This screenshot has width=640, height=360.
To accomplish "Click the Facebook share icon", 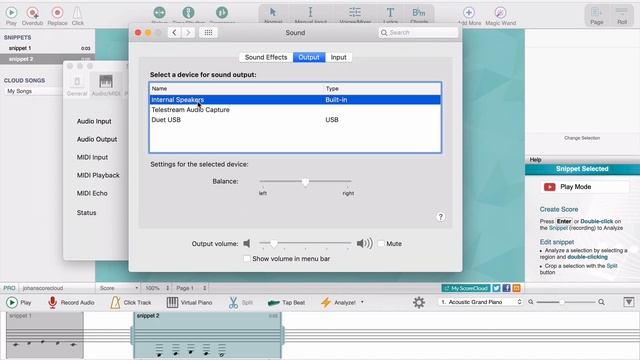I will pyautogui.click(x=507, y=288).
